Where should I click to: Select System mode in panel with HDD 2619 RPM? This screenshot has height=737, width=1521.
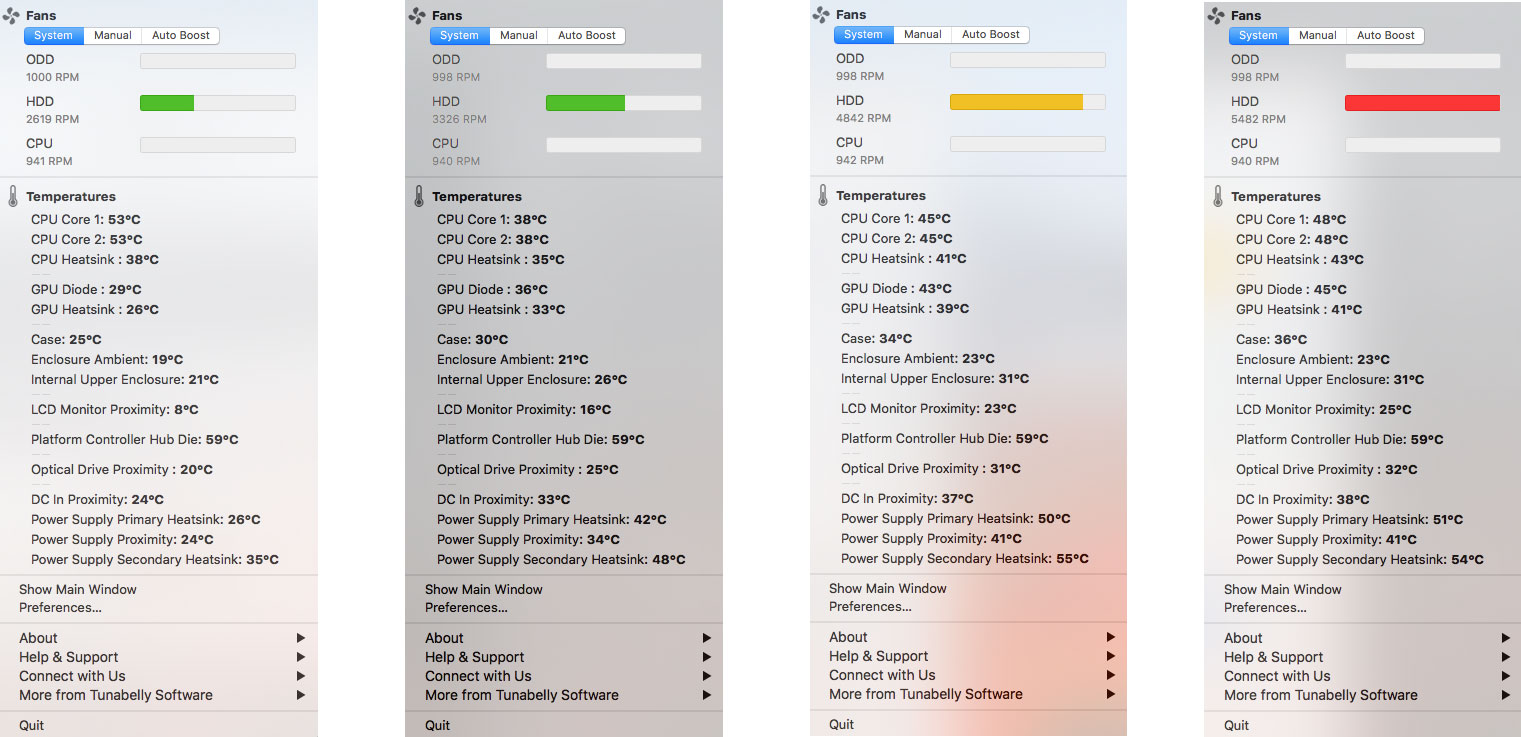[53, 35]
